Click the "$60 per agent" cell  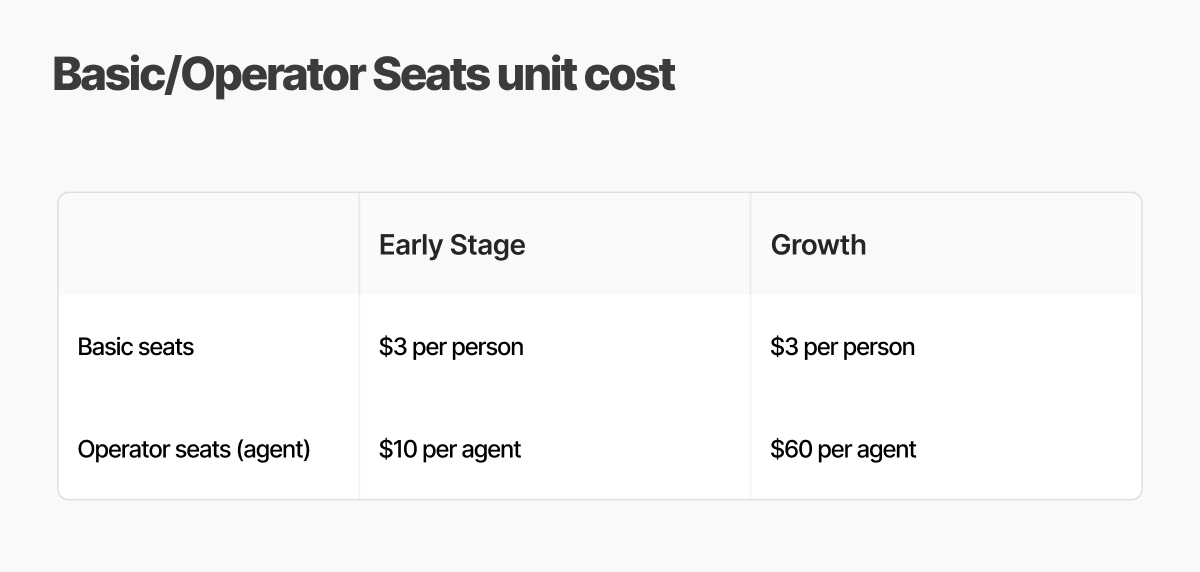click(x=843, y=449)
